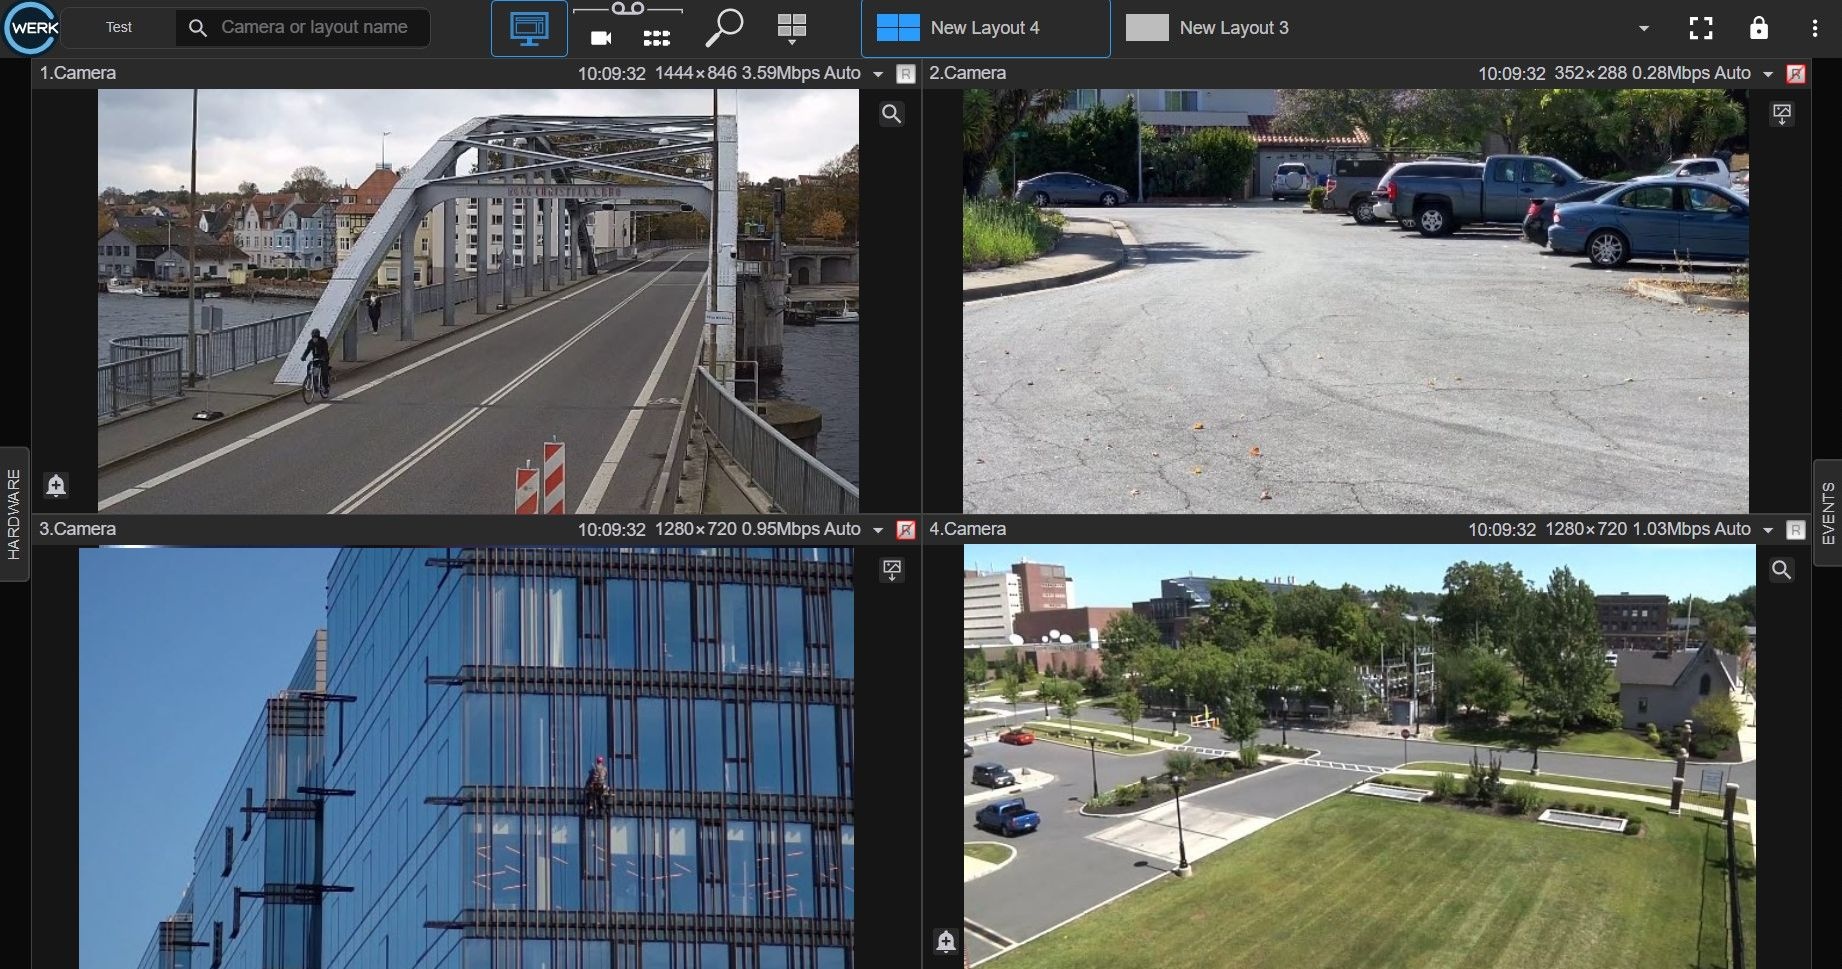Open the HARDWARE side panel
Viewport: 1842px width, 969px height.
pos(14,514)
